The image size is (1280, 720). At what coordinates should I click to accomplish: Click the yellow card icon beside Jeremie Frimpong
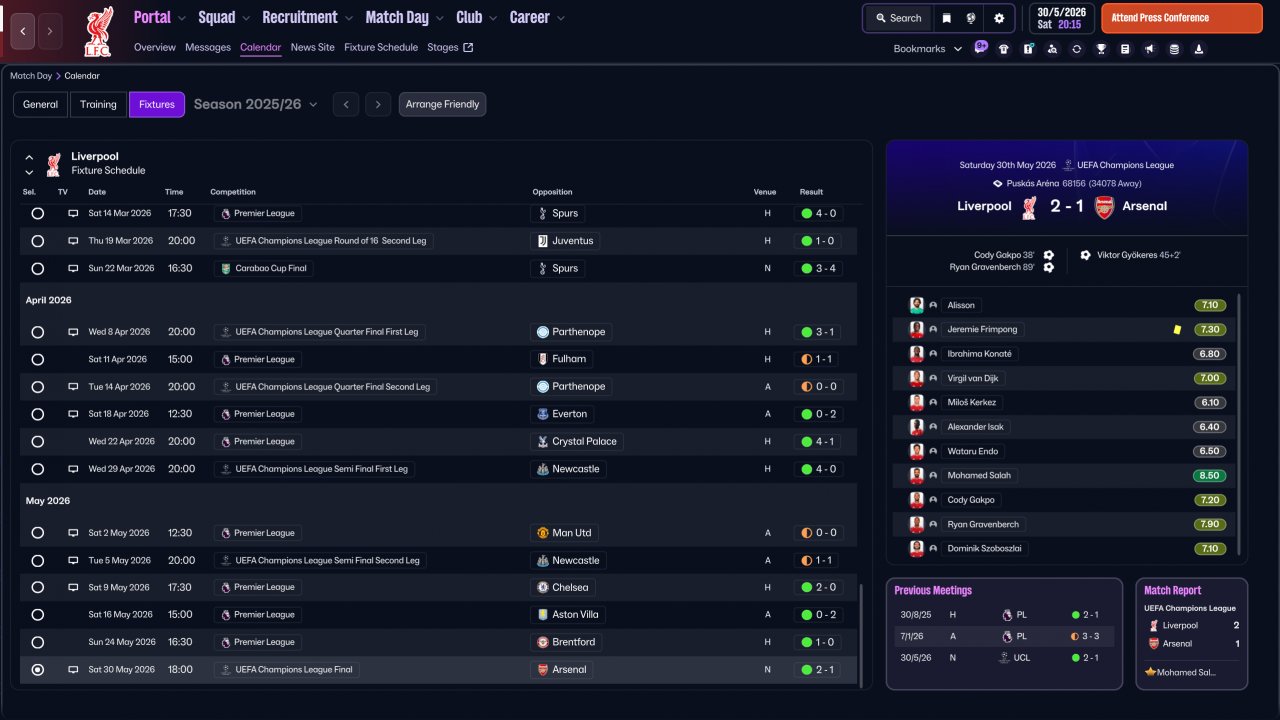pyautogui.click(x=1178, y=329)
